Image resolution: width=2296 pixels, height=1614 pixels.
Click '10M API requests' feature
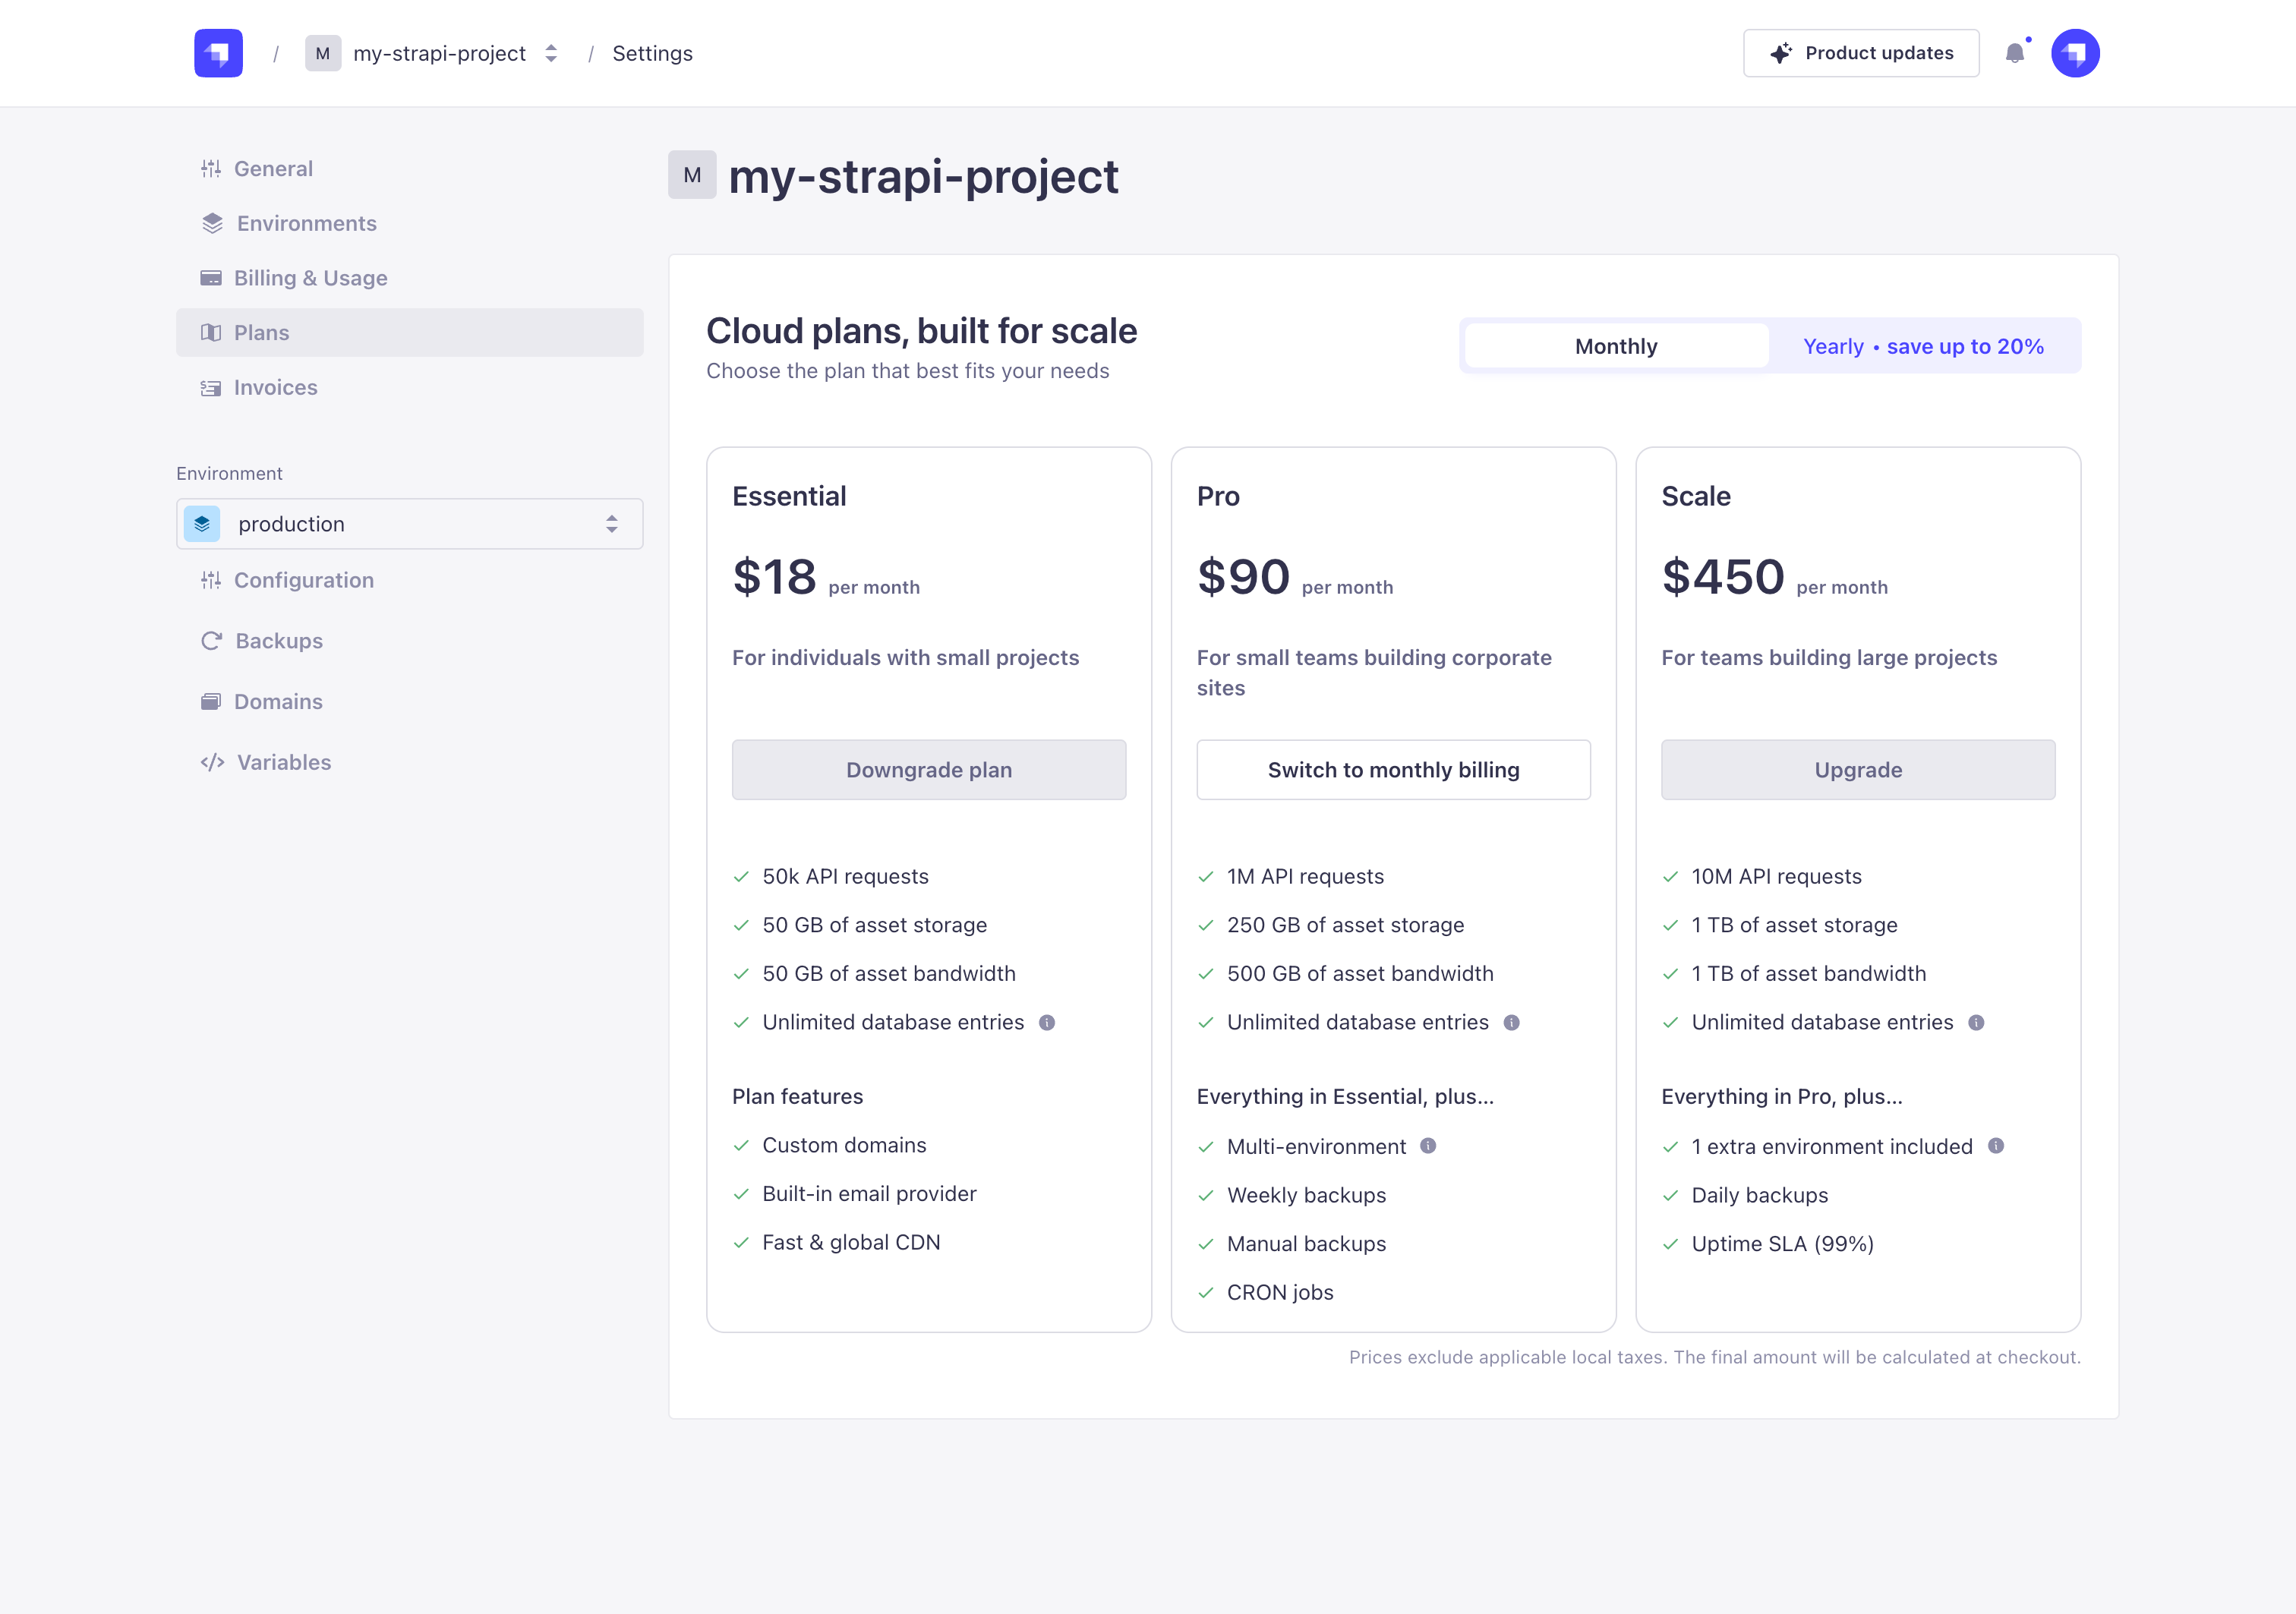click(x=1776, y=876)
